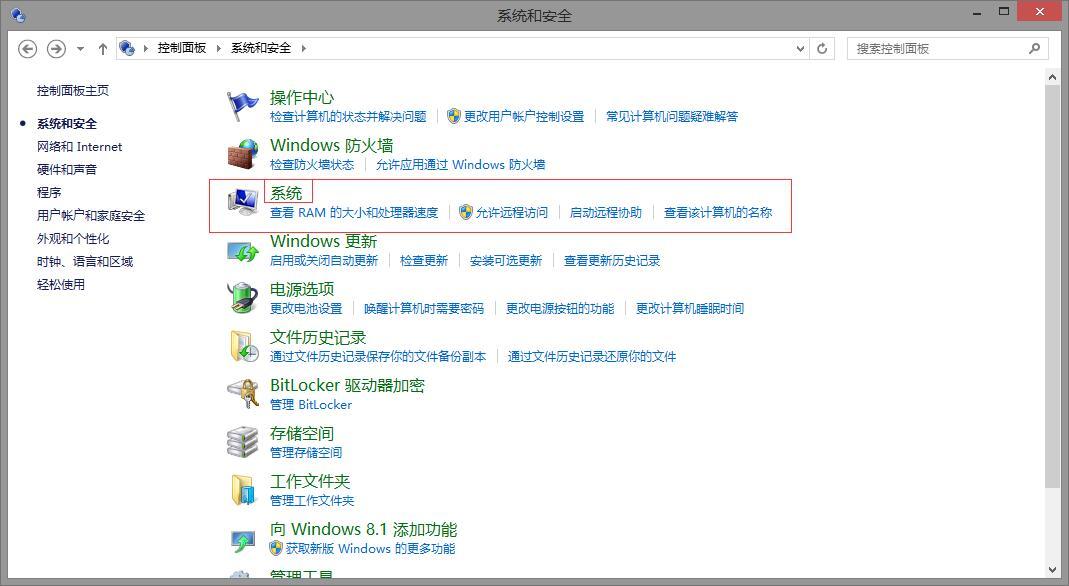Select the 工作文件夹 folder icon
Screen dimensions: 1069x586
click(x=243, y=488)
